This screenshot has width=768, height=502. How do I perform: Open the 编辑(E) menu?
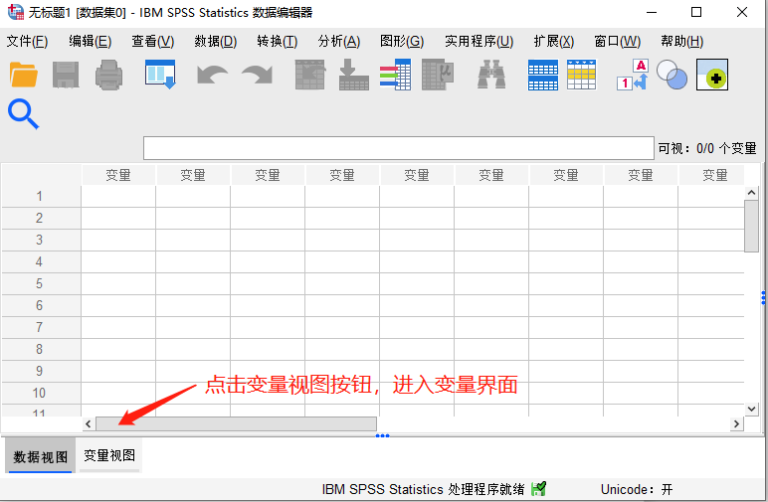(x=90, y=42)
